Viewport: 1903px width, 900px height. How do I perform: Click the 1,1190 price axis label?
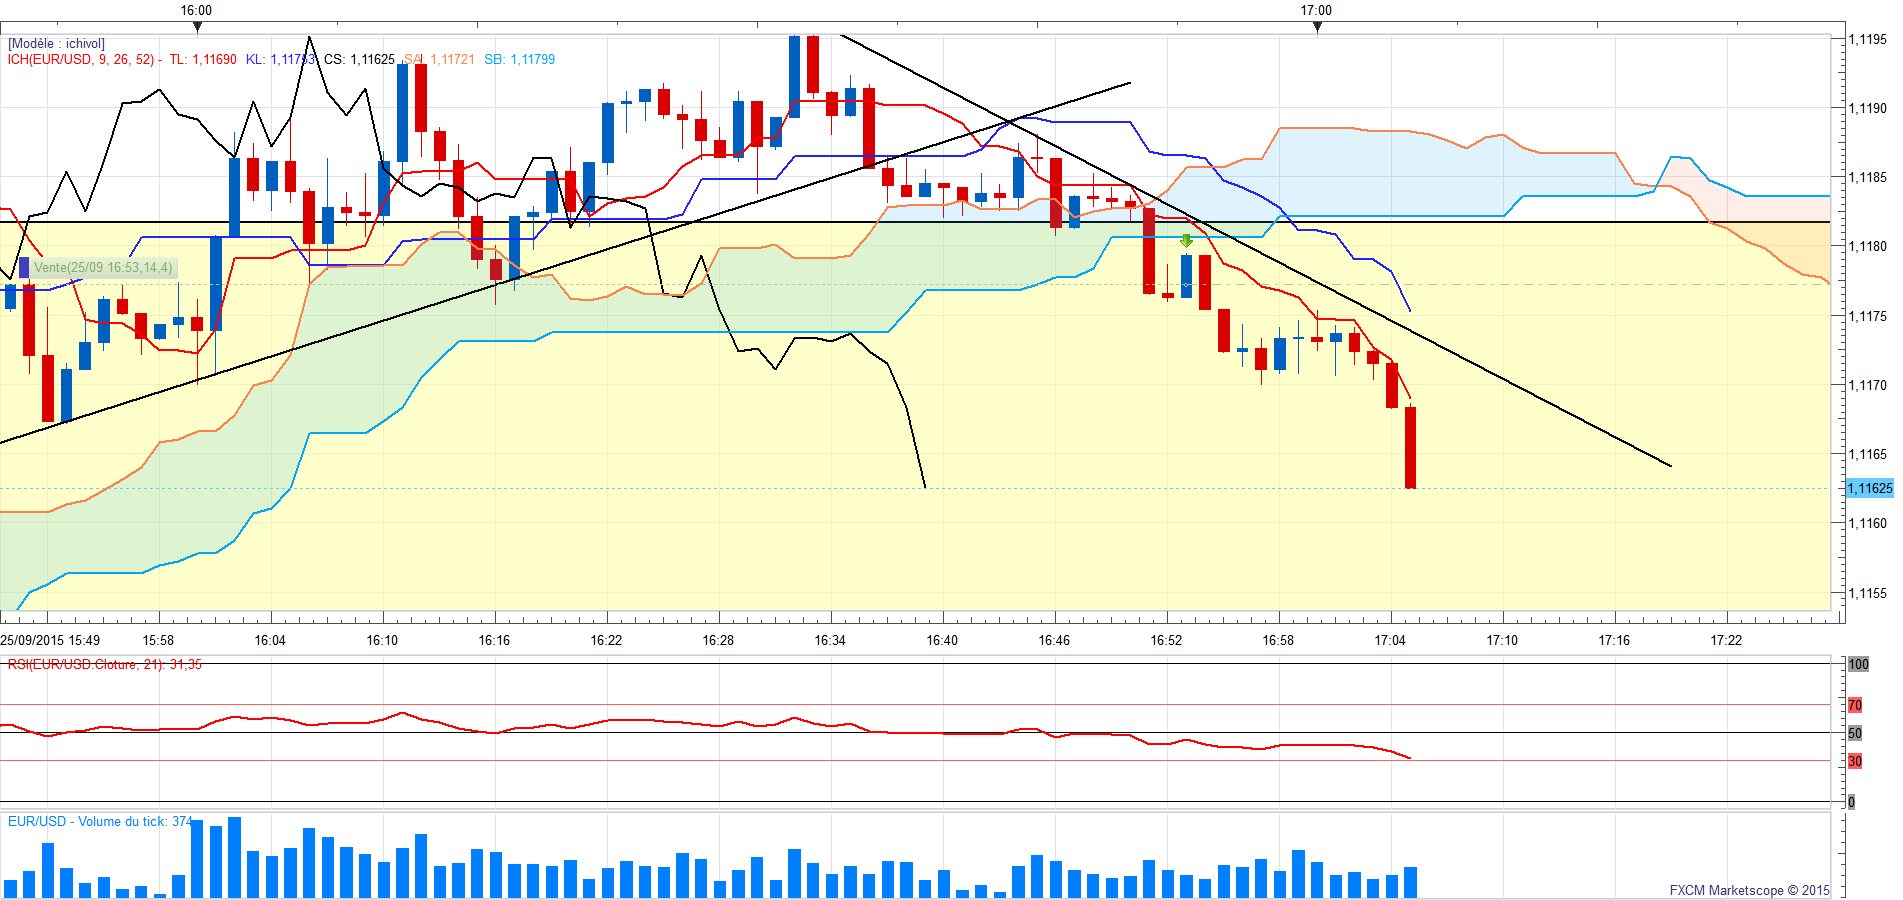point(1867,108)
